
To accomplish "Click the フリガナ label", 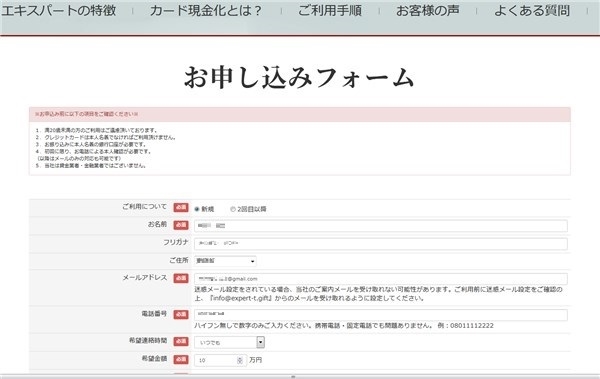I will coord(176,242).
